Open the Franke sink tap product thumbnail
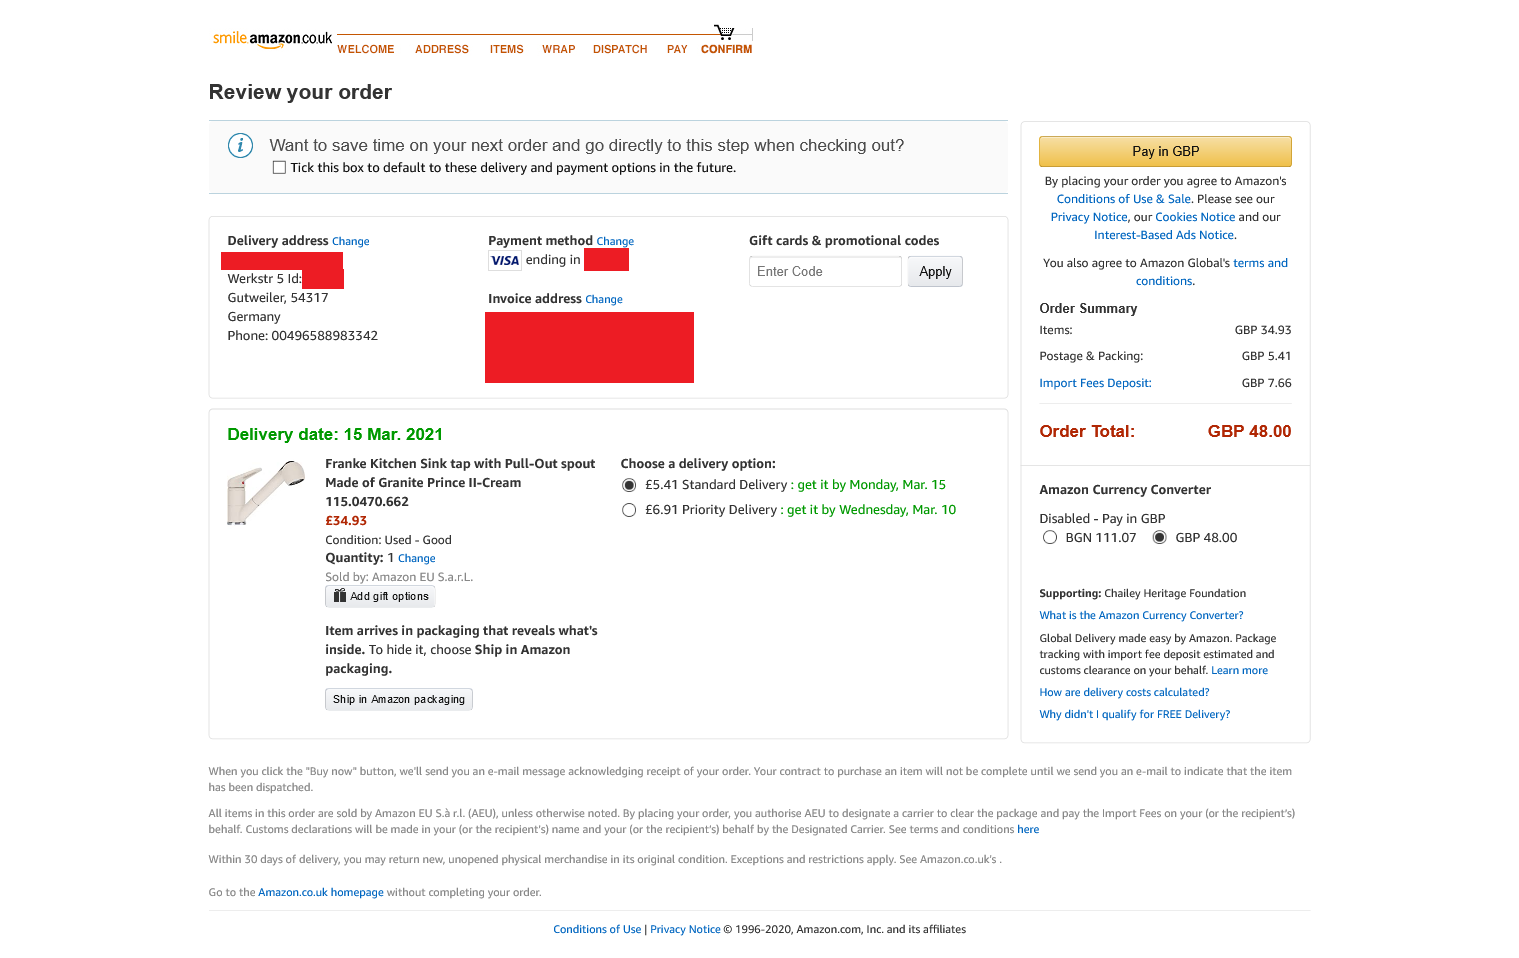The height and width of the screenshot is (958, 1519). pyautogui.click(x=266, y=492)
